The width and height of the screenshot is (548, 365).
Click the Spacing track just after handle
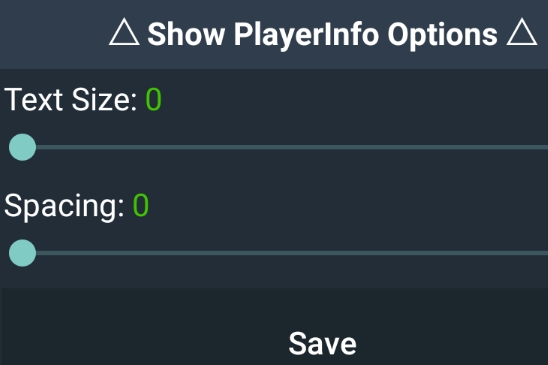tap(49, 253)
